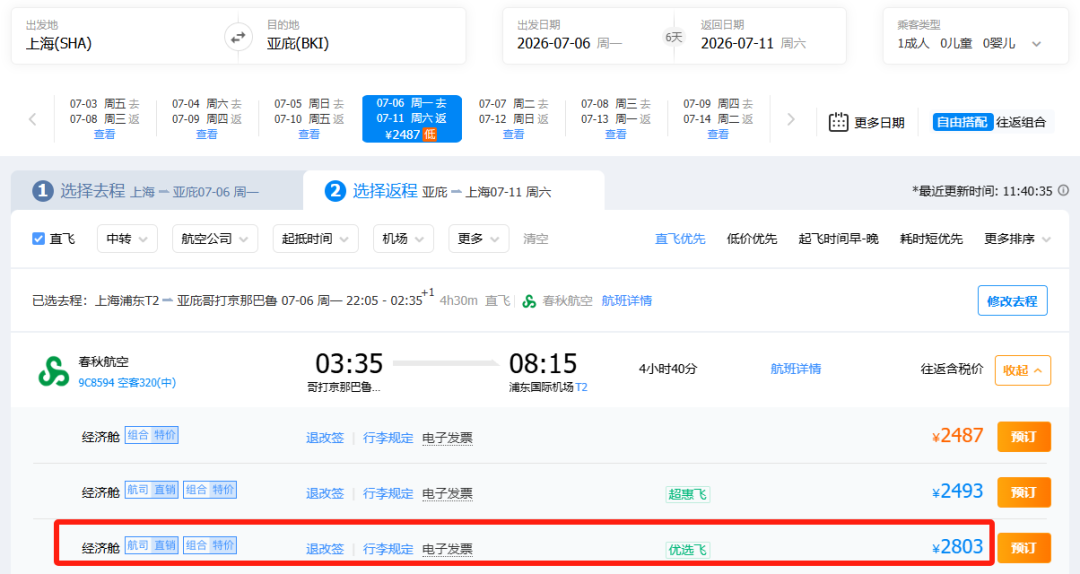View 07-03 to 07-08 date option

[x=105, y=119]
